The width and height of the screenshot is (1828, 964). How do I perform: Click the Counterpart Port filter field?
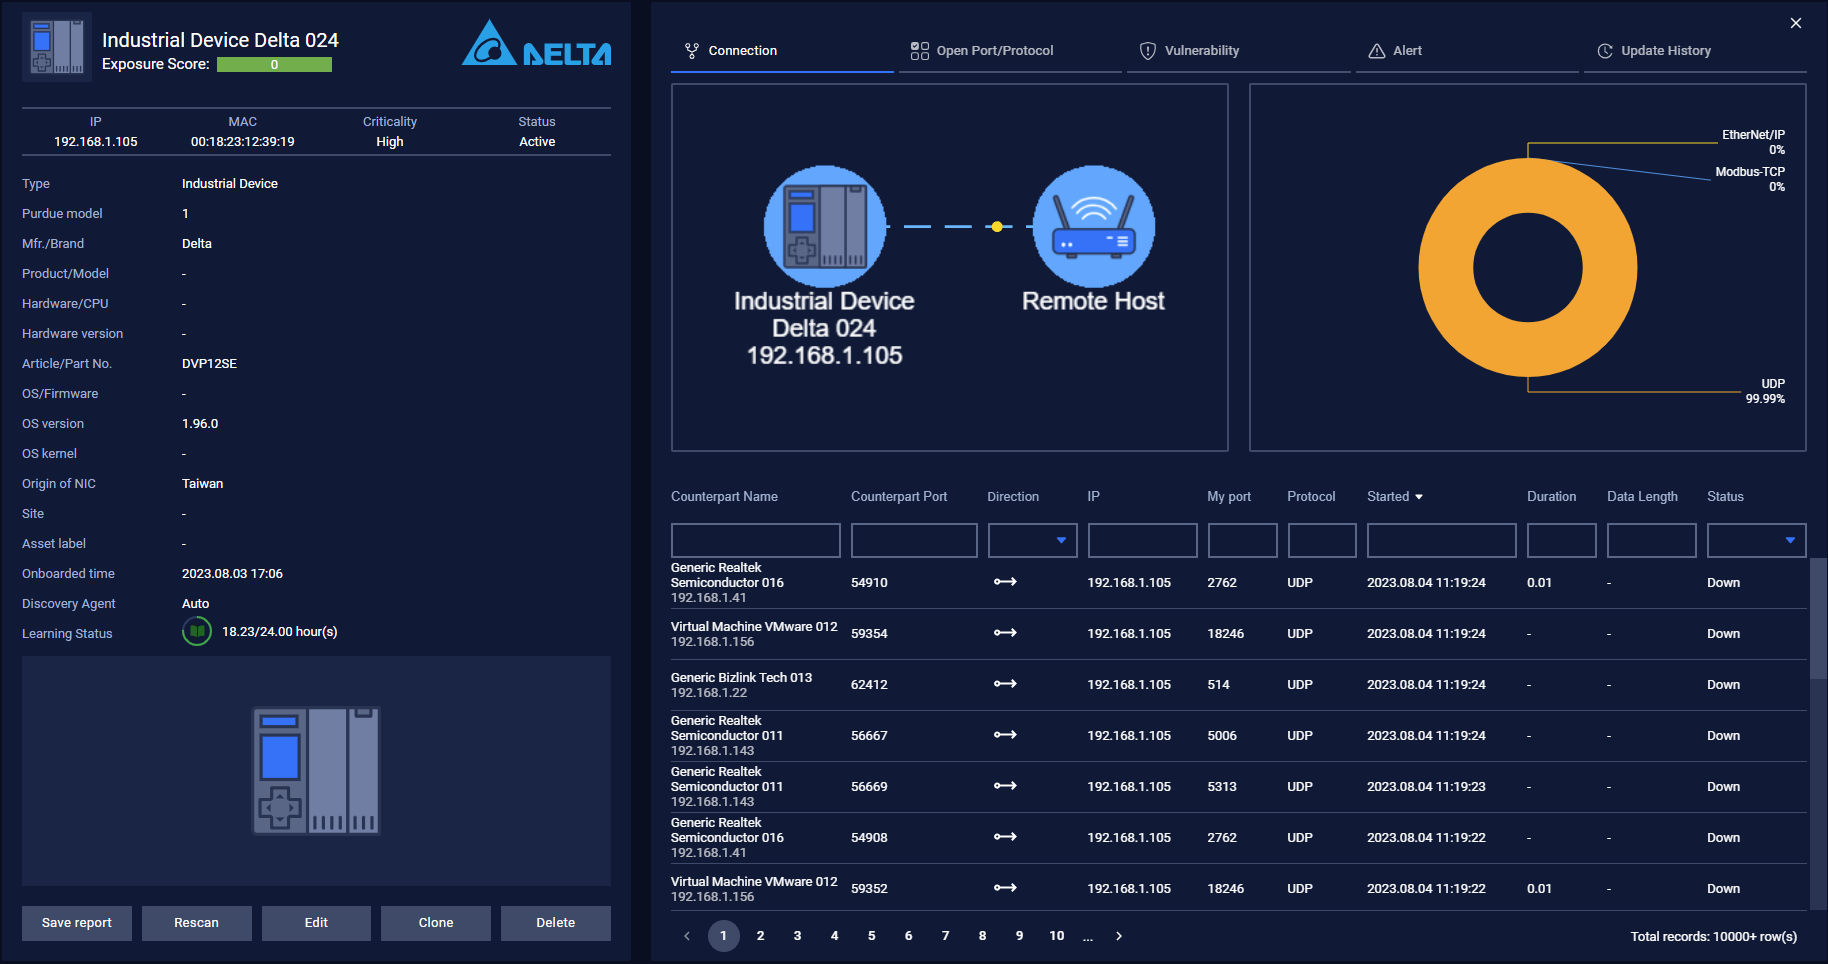pyautogui.click(x=914, y=540)
